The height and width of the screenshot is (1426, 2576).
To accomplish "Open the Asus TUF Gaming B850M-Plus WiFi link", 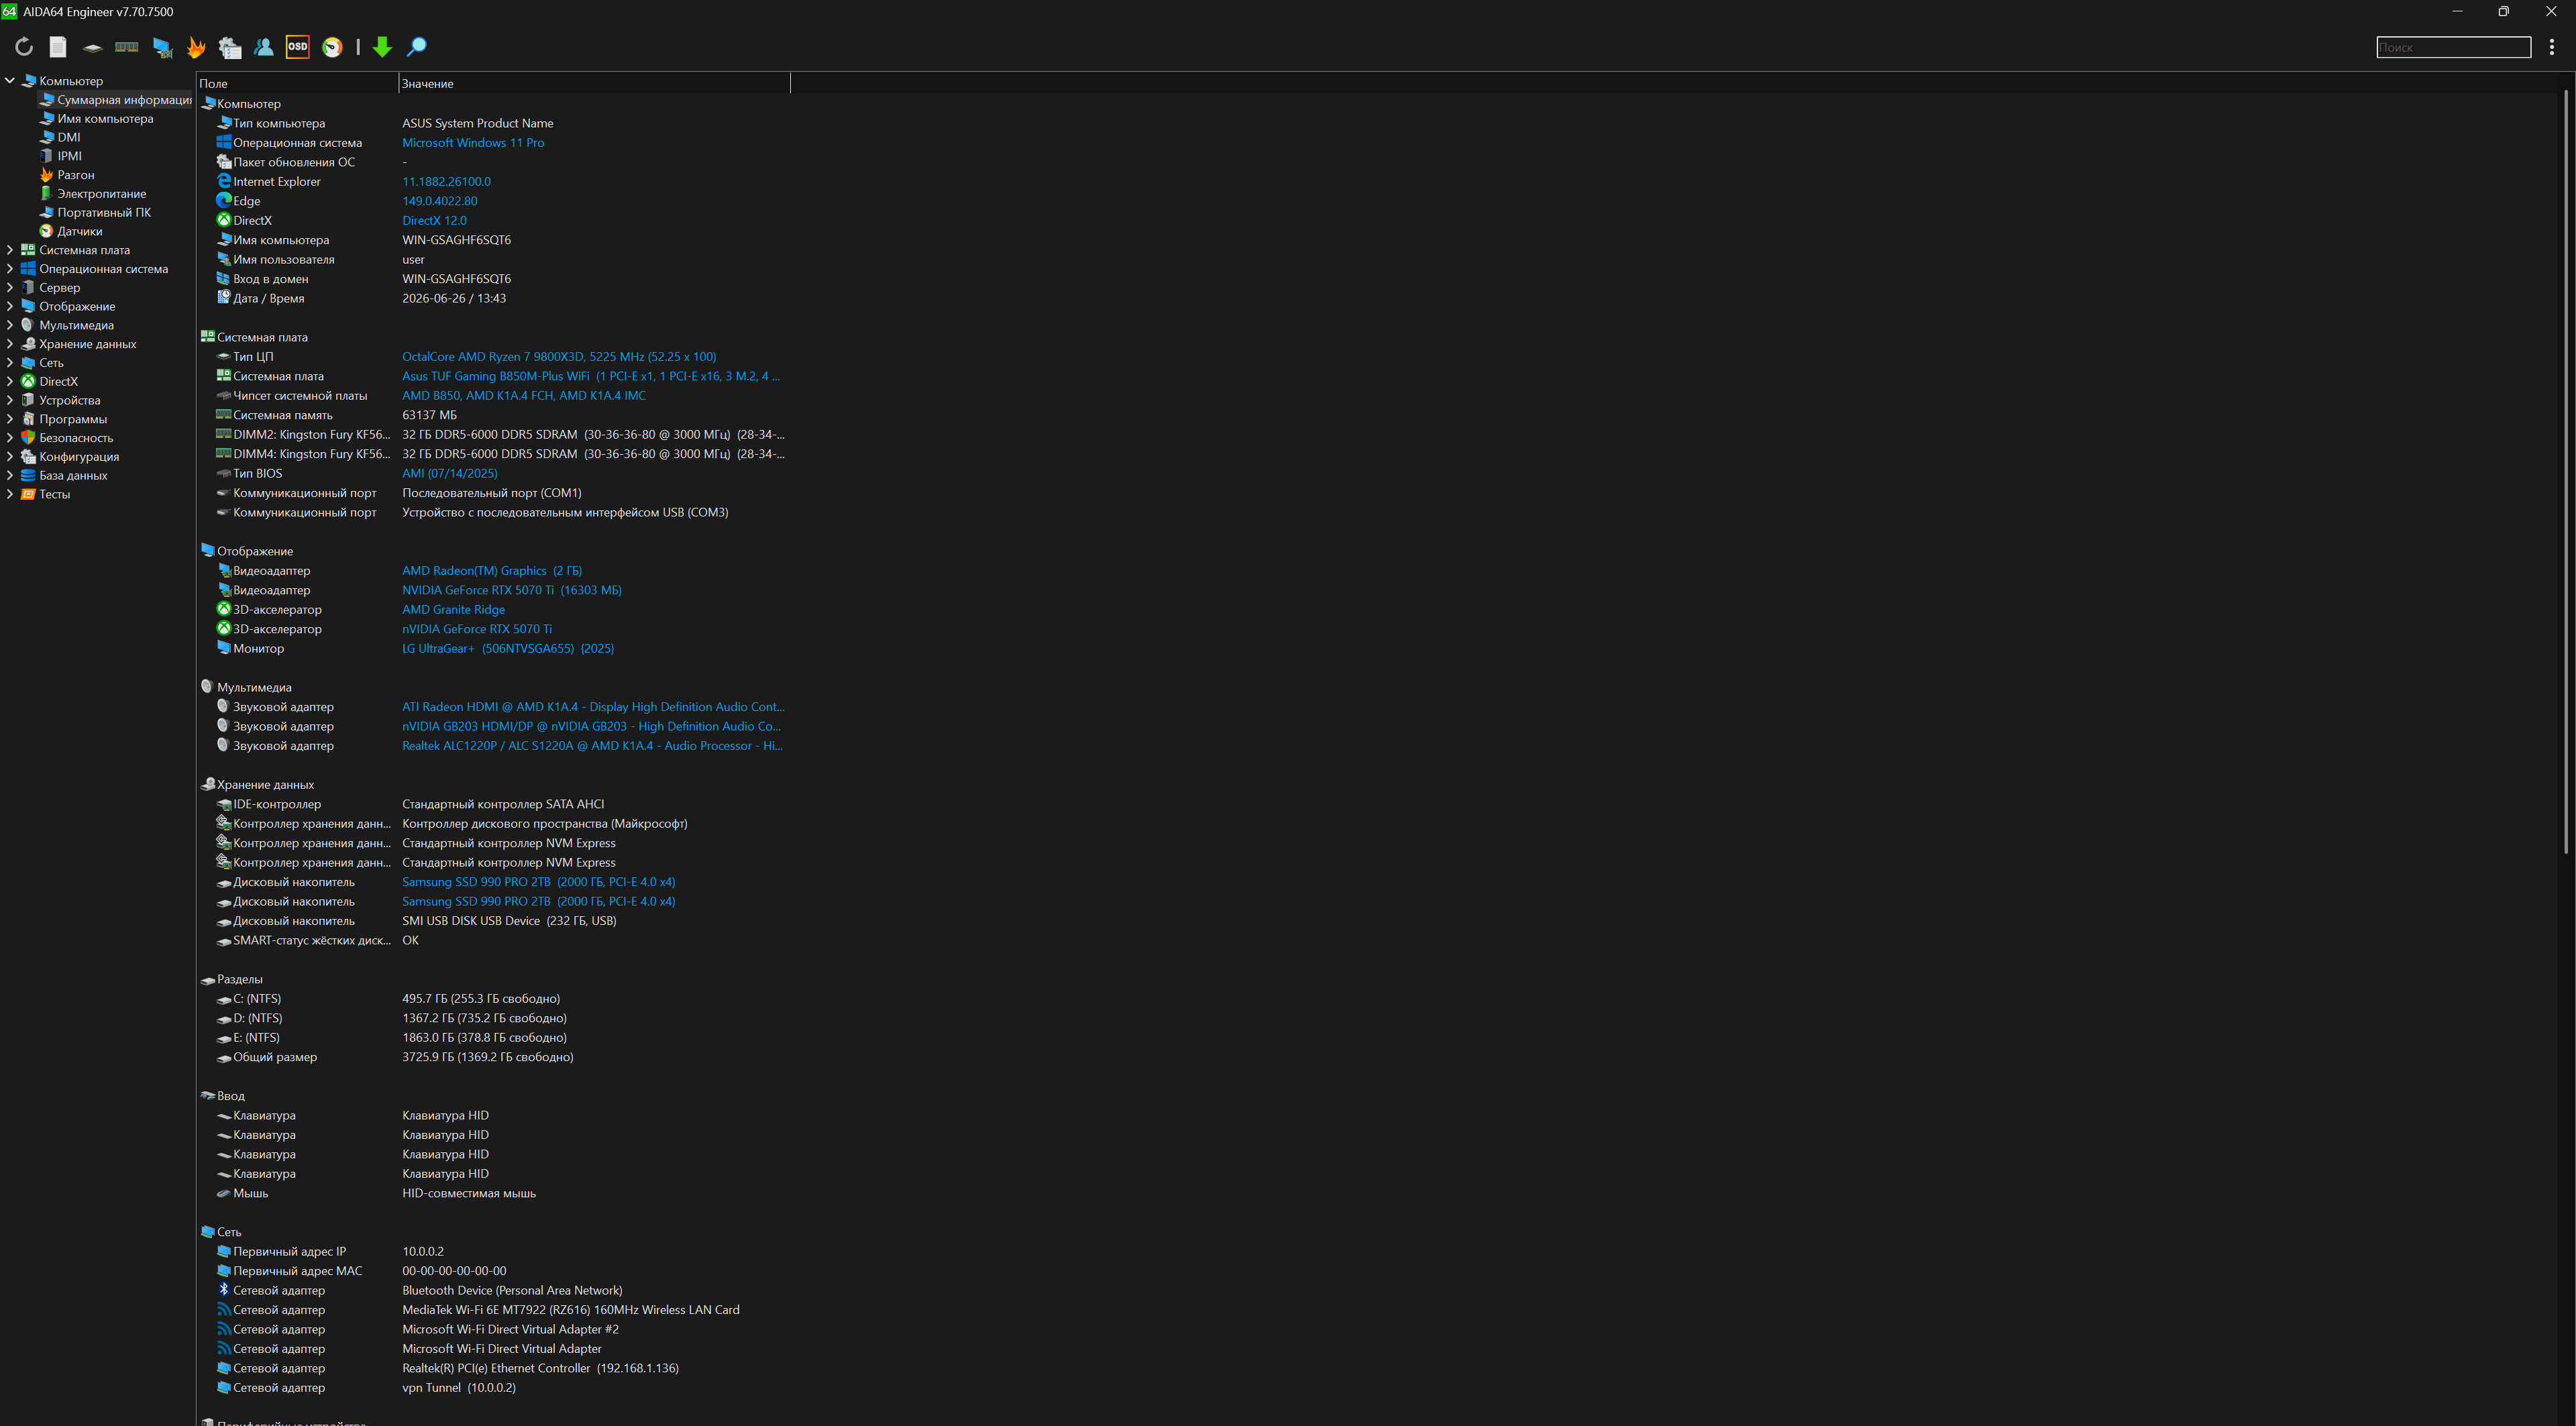I will pyautogui.click(x=591, y=376).
